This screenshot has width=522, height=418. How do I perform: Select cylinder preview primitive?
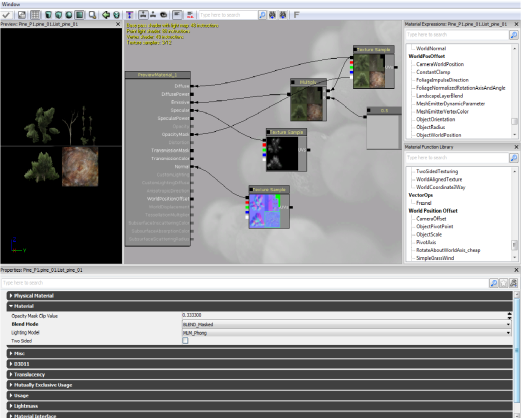point(48,15)
